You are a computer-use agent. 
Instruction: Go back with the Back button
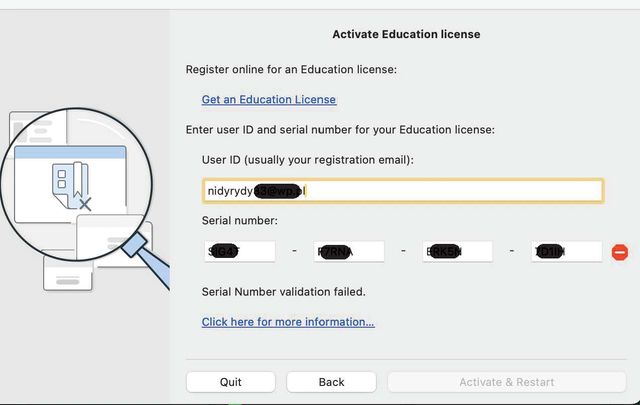coord(331,382)
